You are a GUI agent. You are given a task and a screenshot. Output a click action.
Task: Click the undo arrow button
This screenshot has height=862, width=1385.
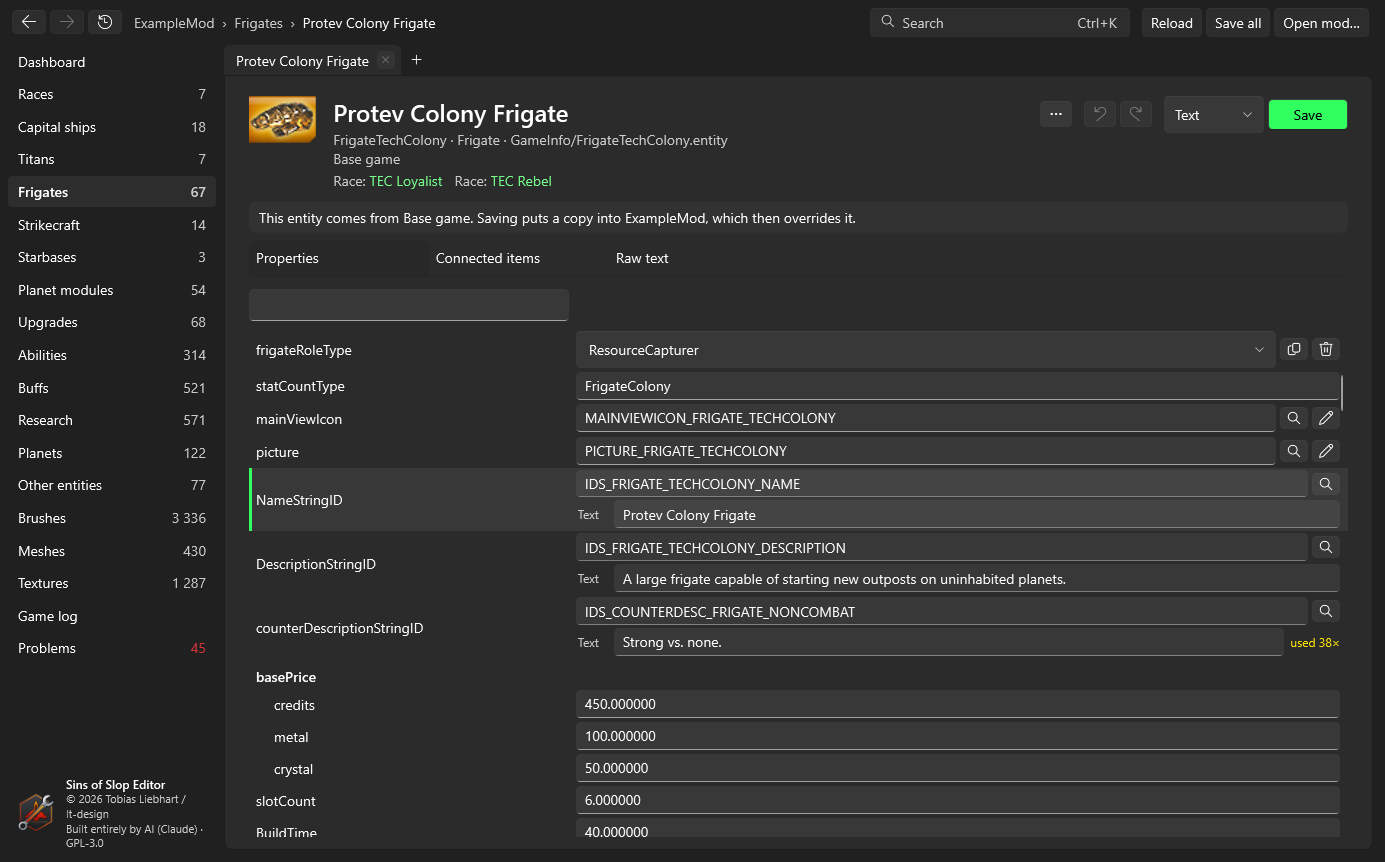click(1100, 114)
